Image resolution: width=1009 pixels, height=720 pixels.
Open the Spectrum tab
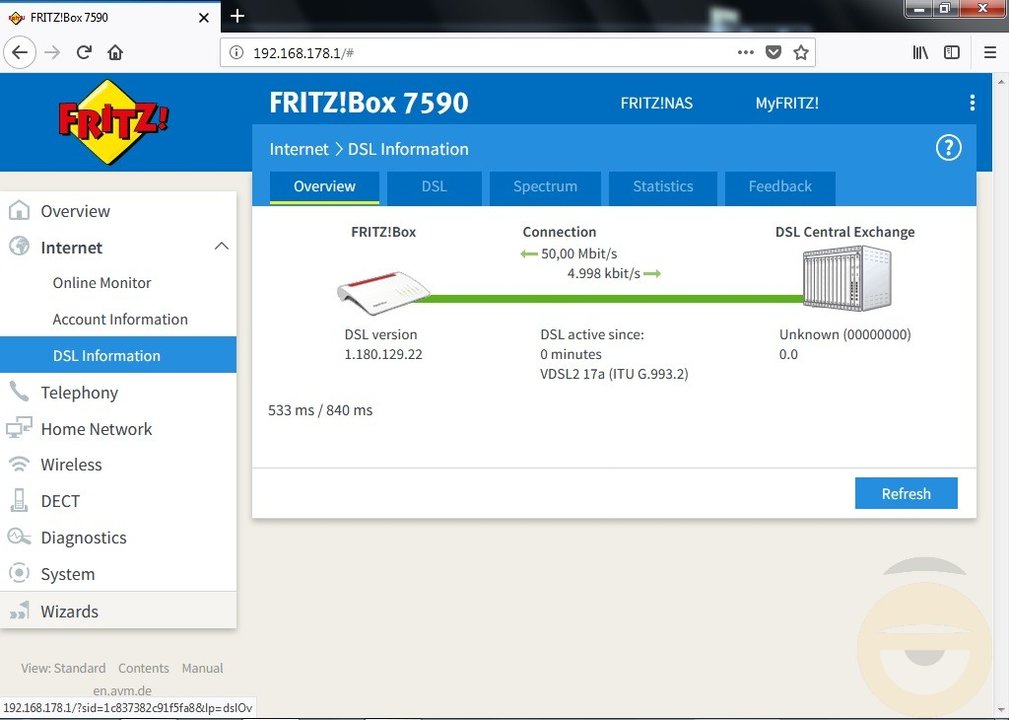(x=545, y=187)
